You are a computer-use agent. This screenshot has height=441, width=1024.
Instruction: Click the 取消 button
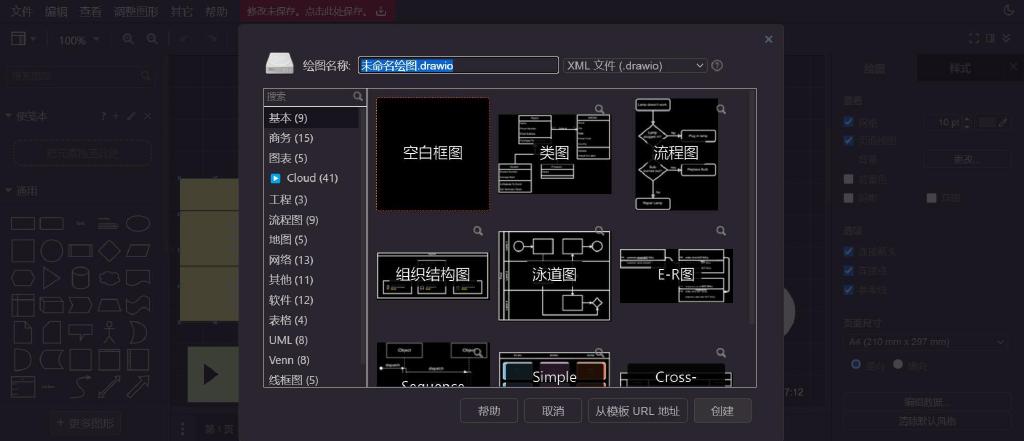pos(552,411)
